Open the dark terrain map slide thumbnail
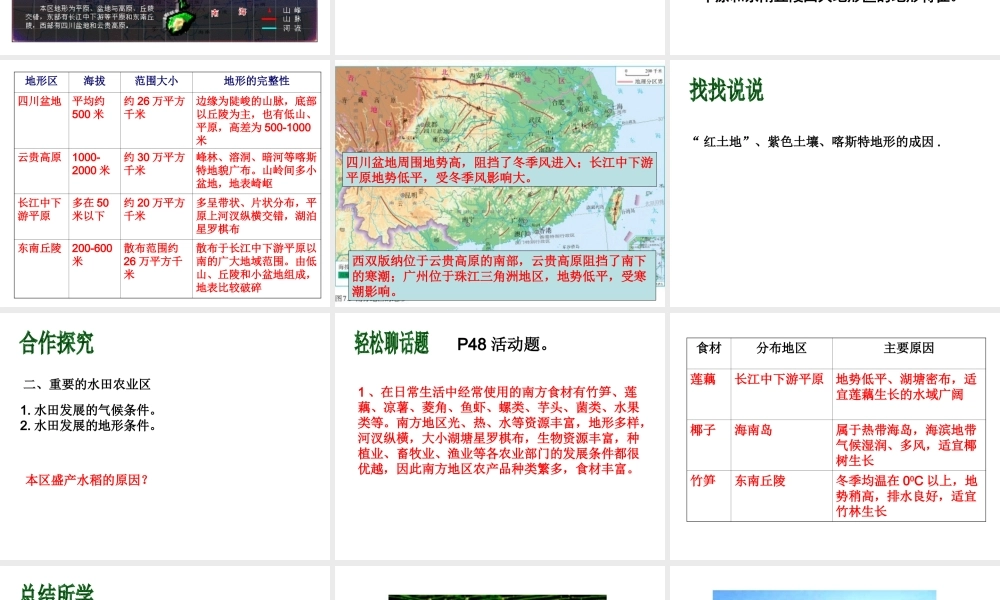The image size is (1000, 600). (x=165, y=26)
